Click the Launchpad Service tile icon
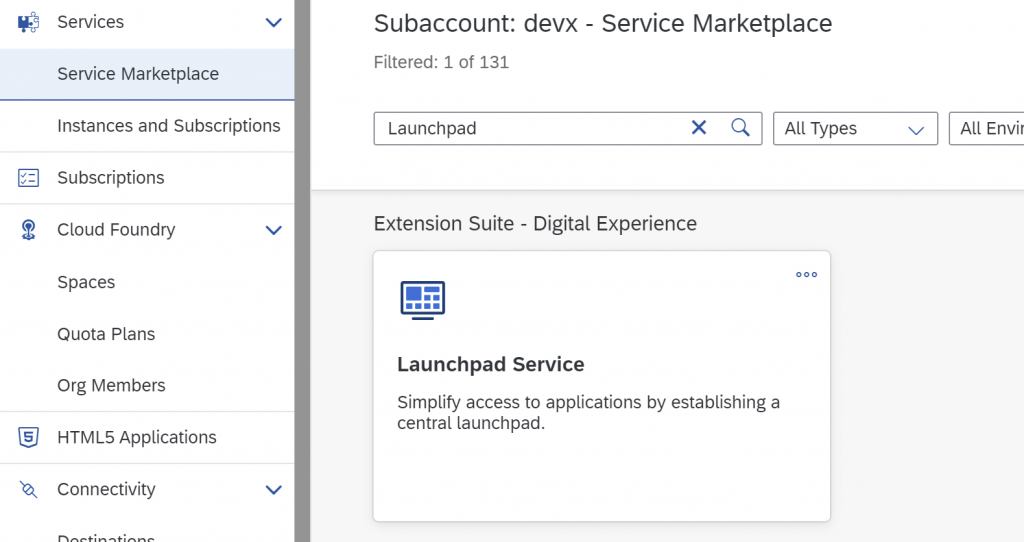The image size is (1024, 542). (x=423, y=300)
